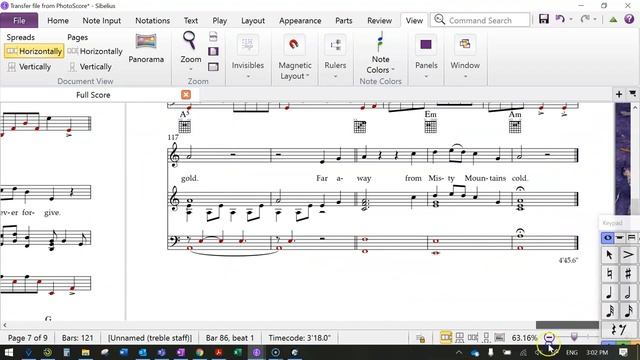
Task: Toggle status bar spreads horizontally view
Action: point(446,338)
